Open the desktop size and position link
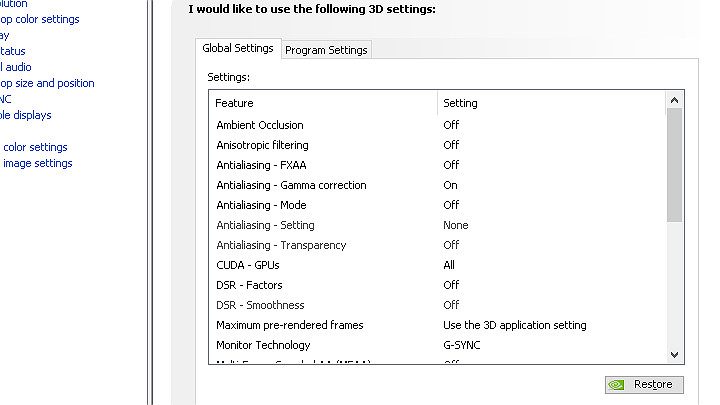Image resolution: width=720 pixels, height=405 pixels. click(x=47, y=83)
